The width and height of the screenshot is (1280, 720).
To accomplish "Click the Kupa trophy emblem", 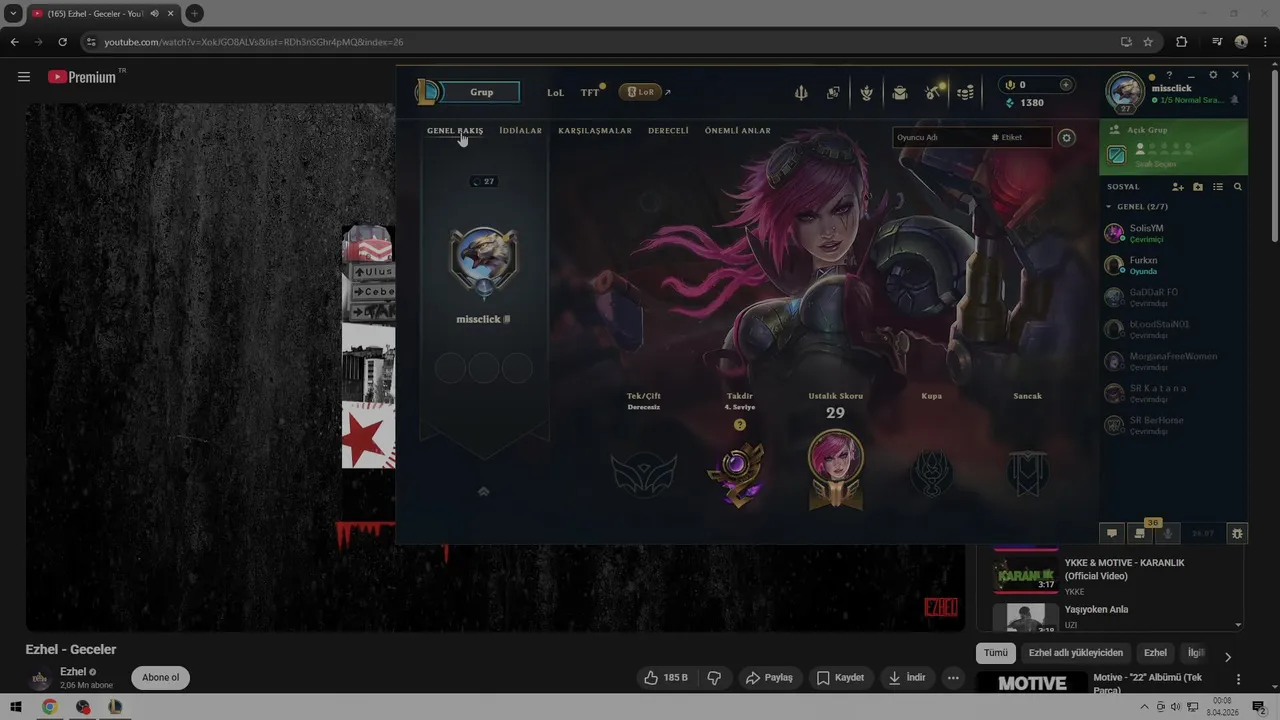I will [931, 474].
